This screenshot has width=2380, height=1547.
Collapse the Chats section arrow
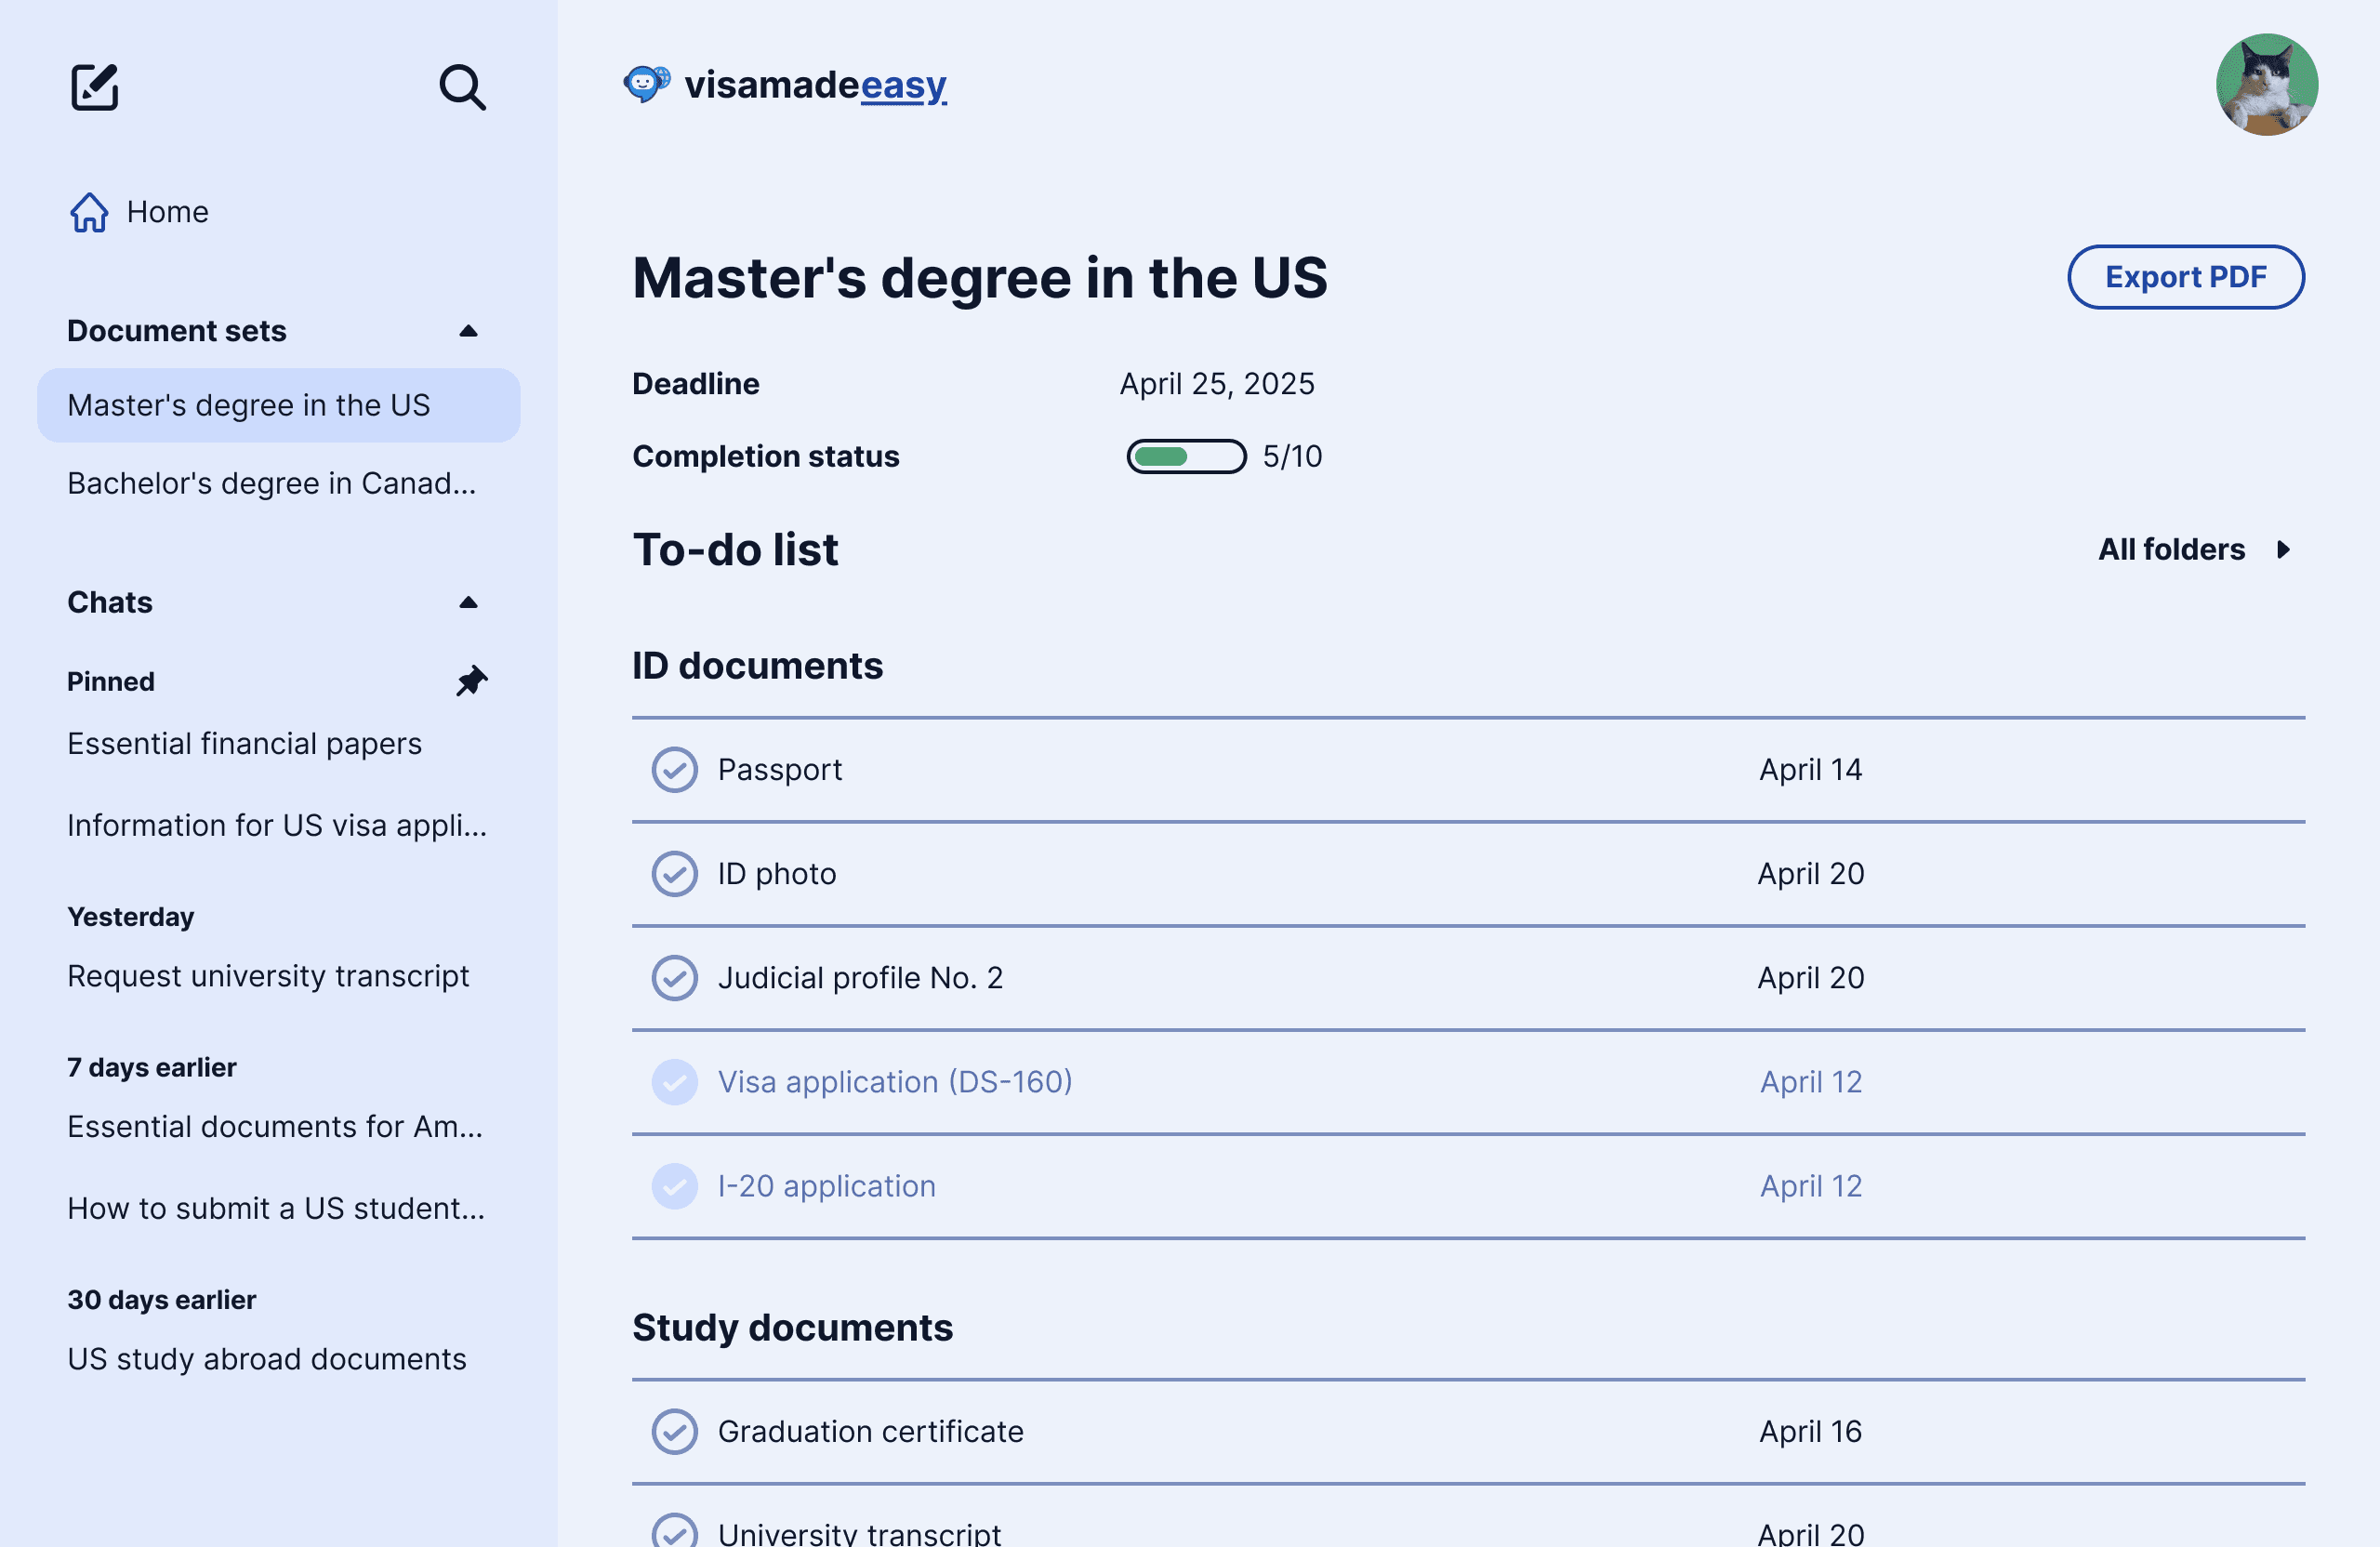click(x=468, y=602)
